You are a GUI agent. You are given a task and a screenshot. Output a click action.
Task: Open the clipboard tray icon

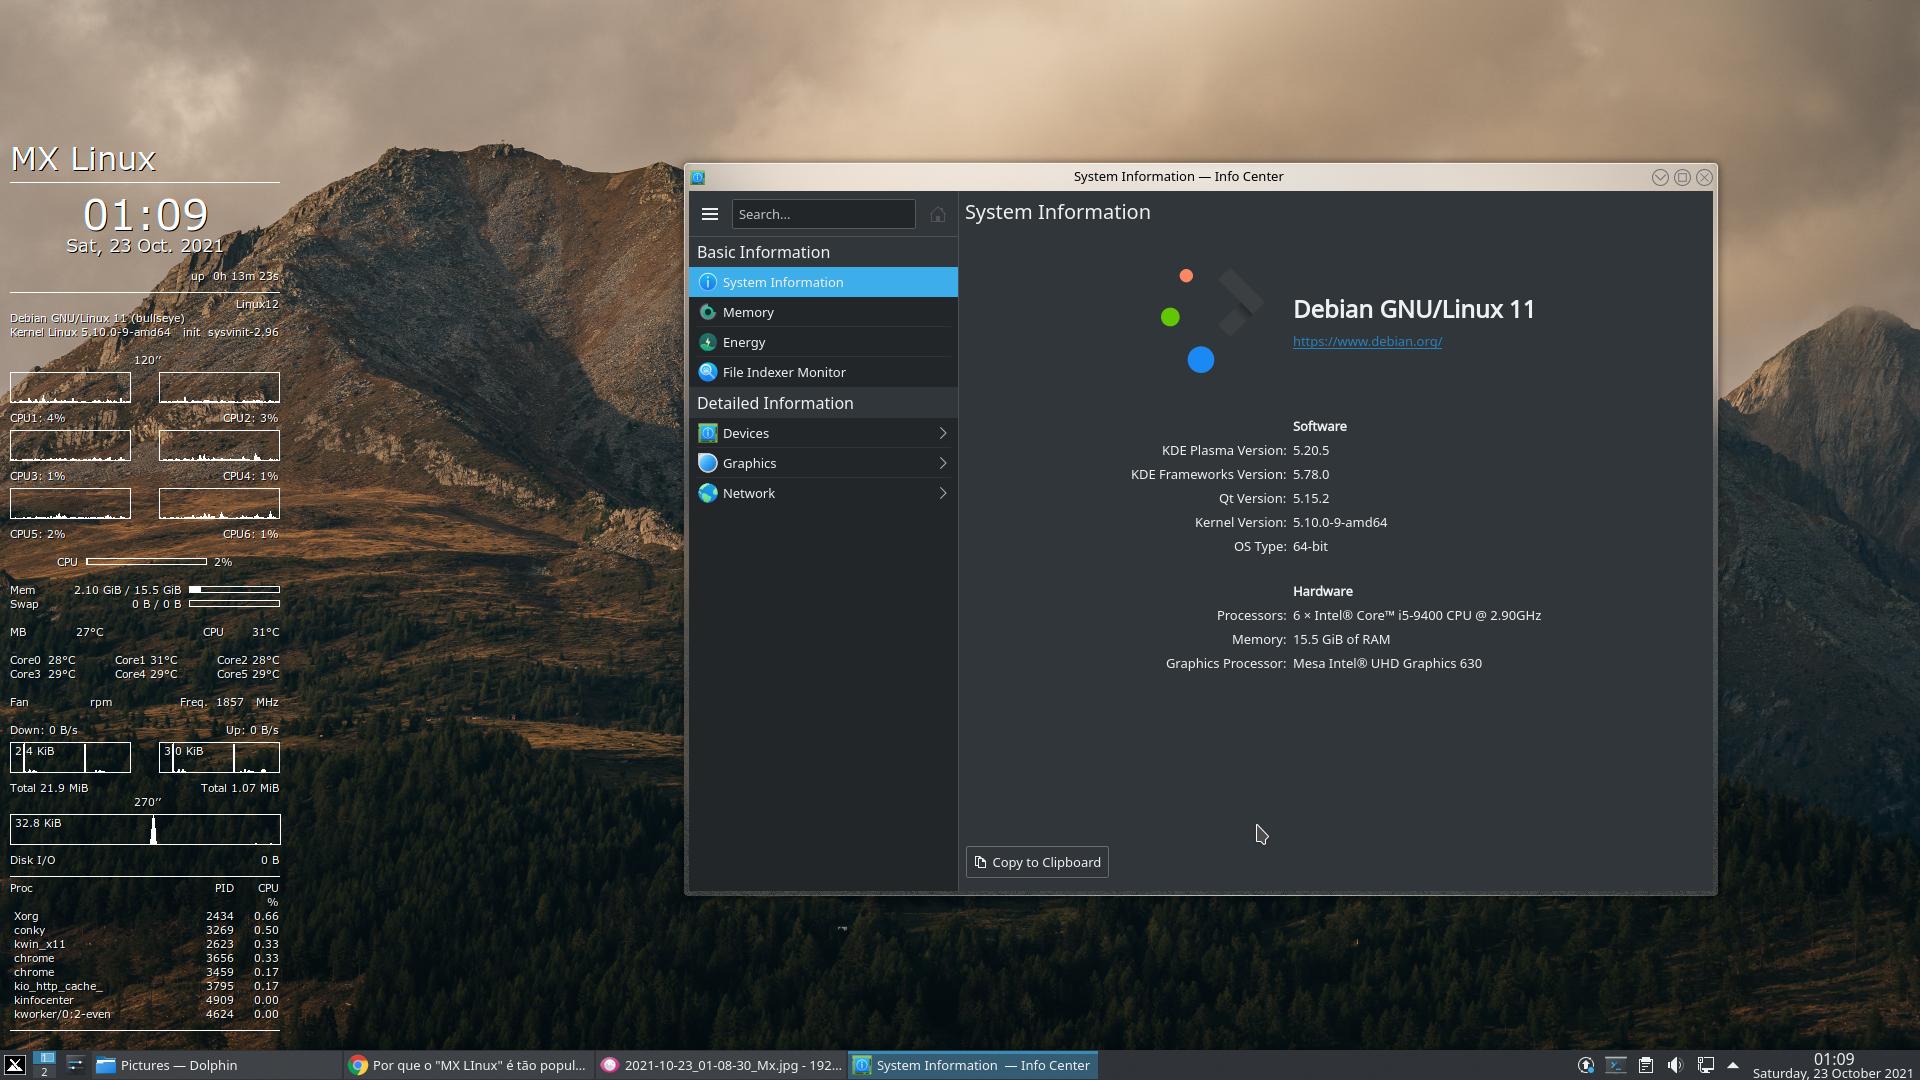click(1645, 1065)
